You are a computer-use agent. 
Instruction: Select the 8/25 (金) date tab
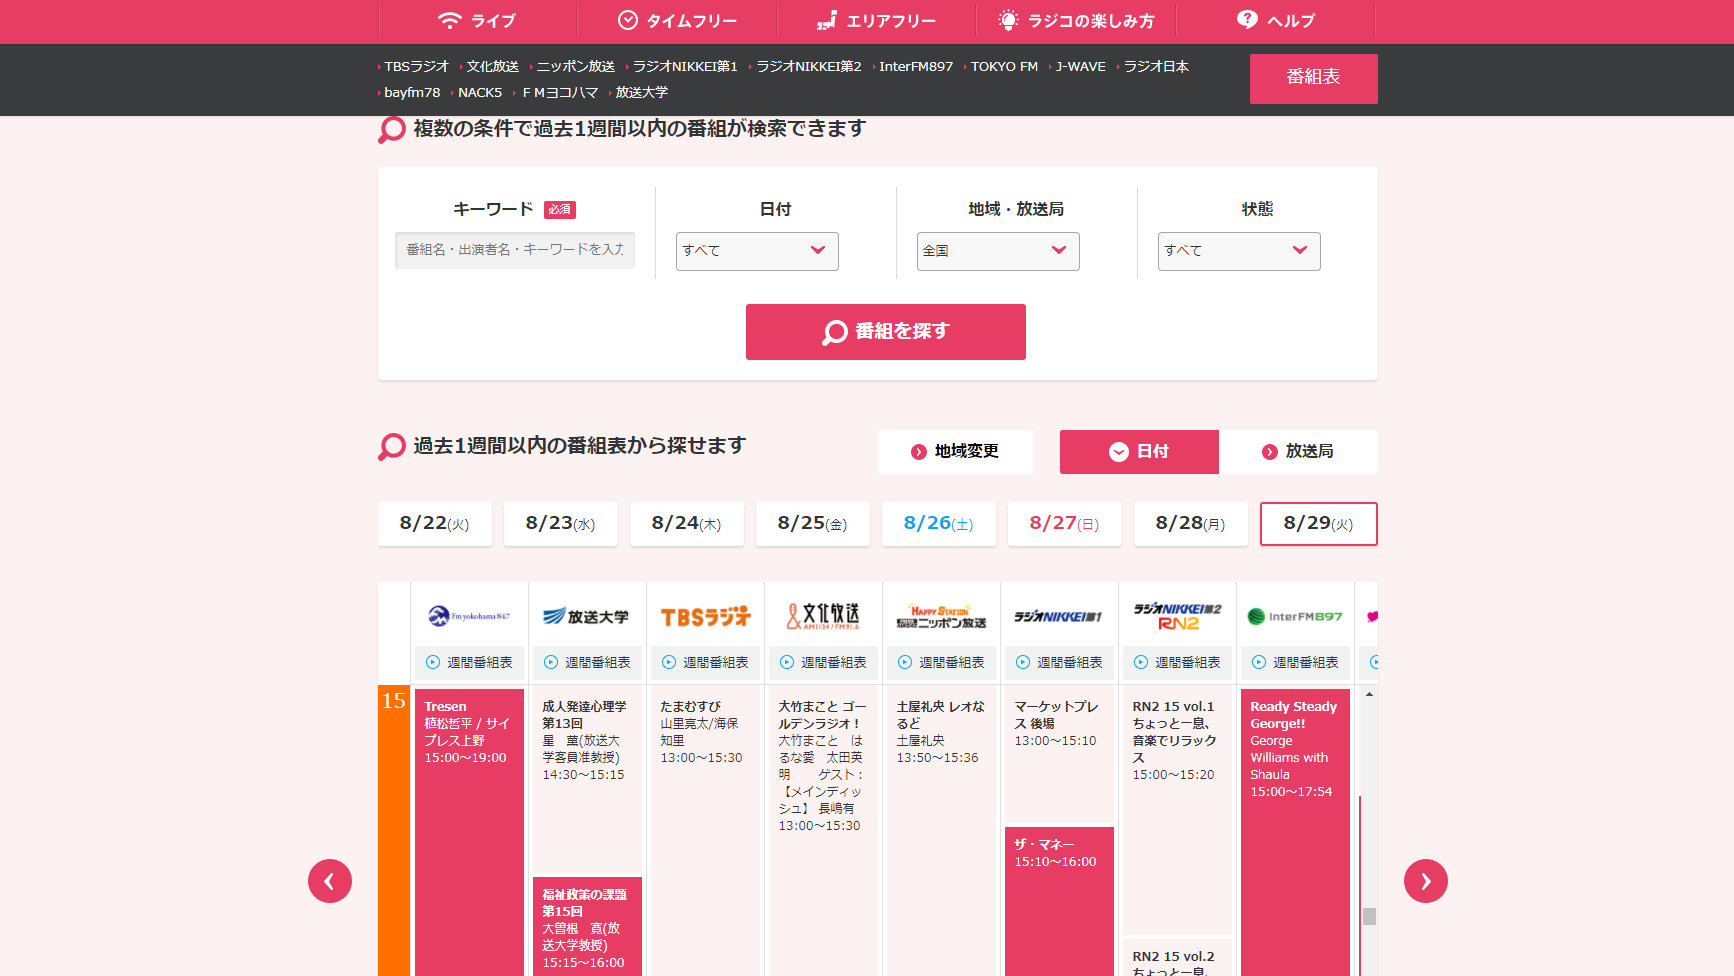click(x=813, y=524)
